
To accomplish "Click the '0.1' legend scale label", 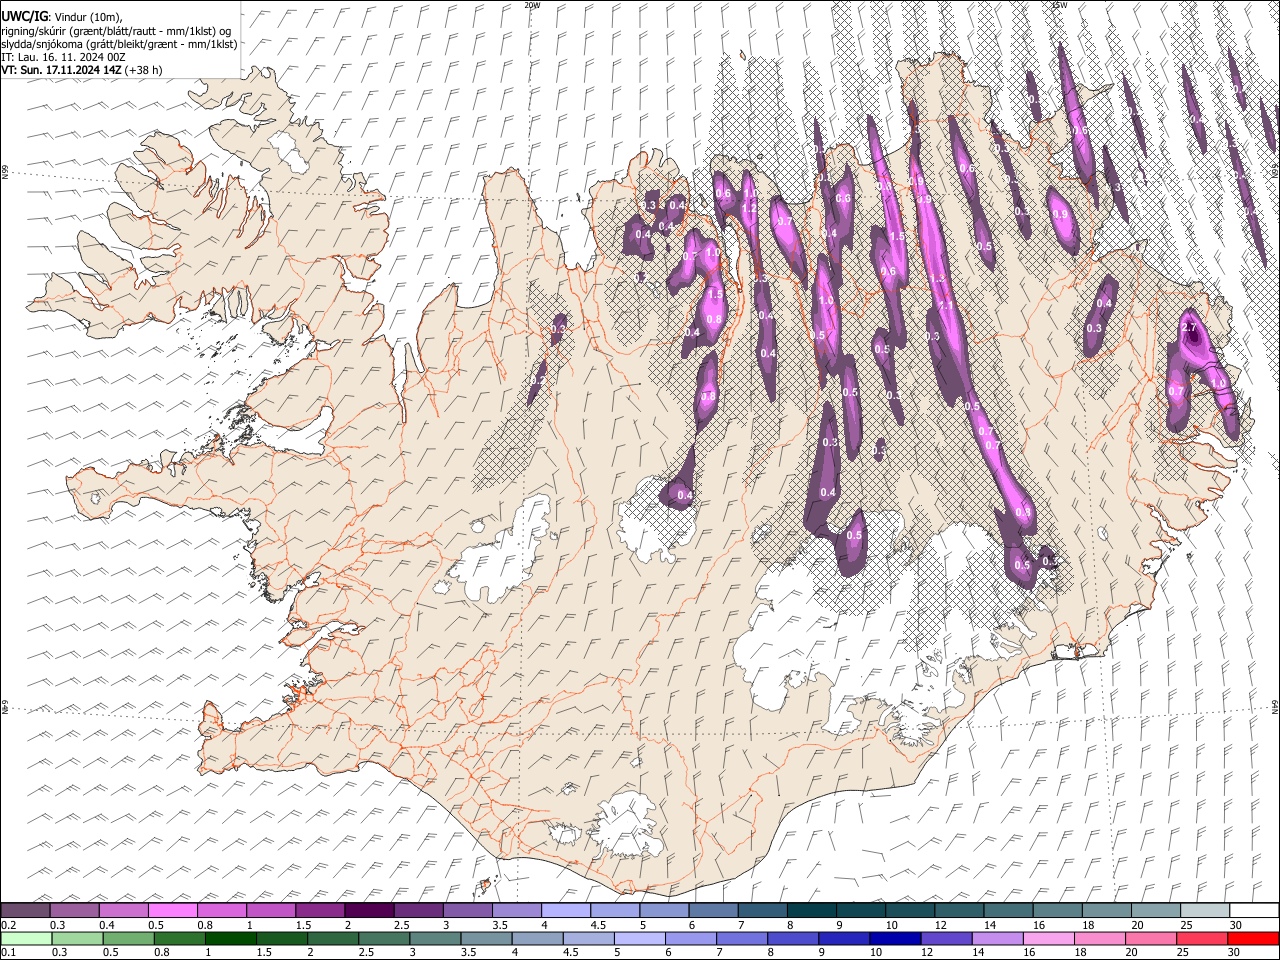I will point(8,952).
